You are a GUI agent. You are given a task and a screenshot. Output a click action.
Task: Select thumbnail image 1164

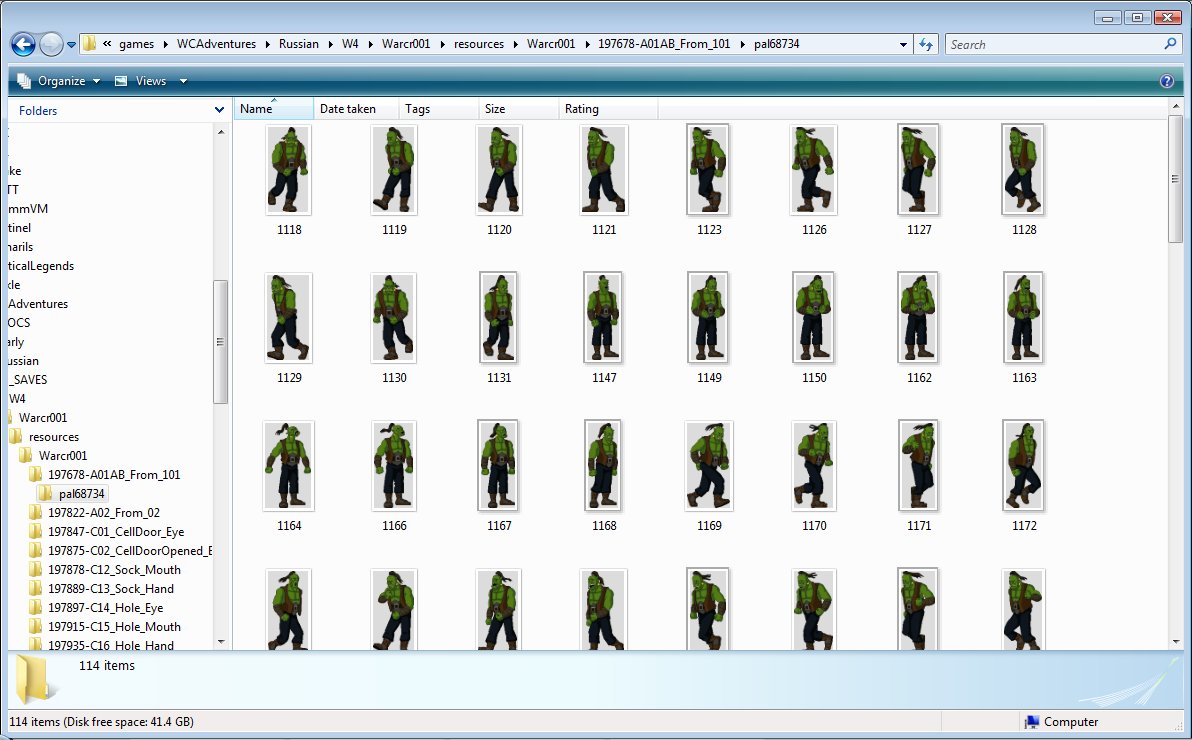coord(289,465)
